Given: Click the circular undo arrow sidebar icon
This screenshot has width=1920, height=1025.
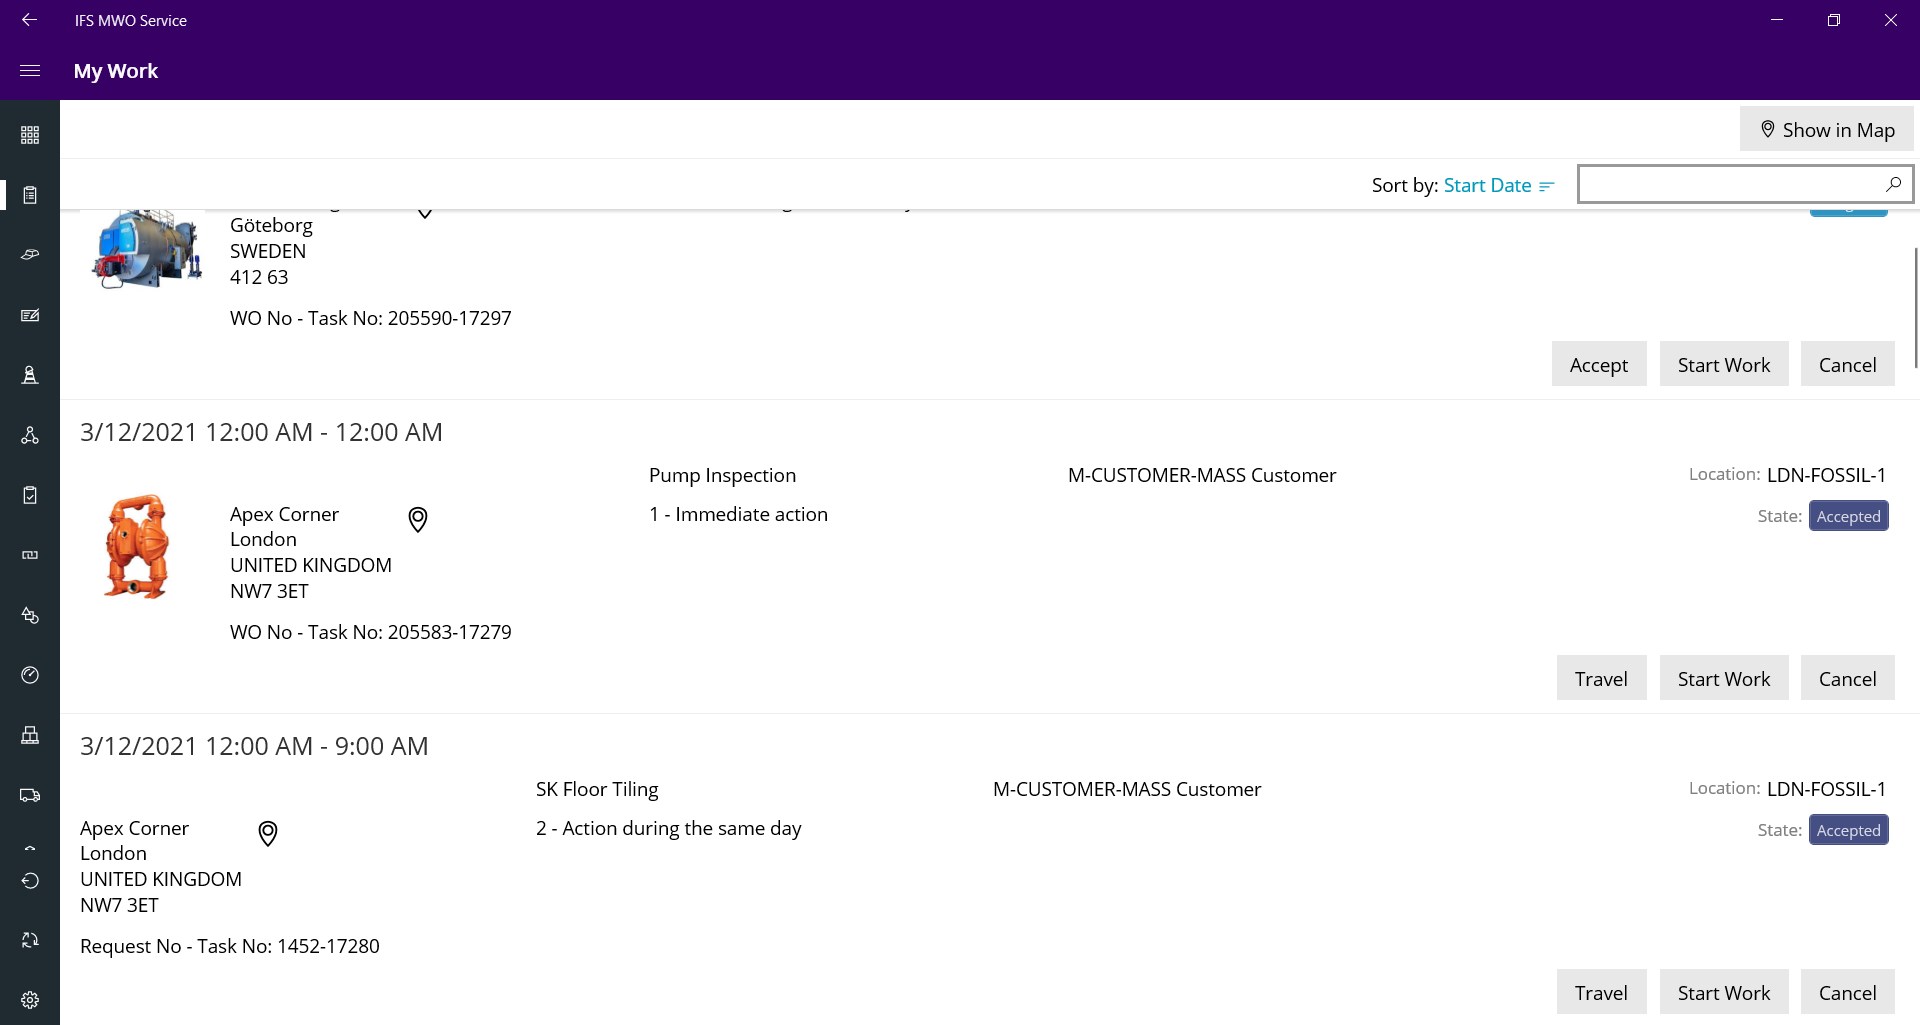Looking at the screenshot, I should click(x=30, y=881).
